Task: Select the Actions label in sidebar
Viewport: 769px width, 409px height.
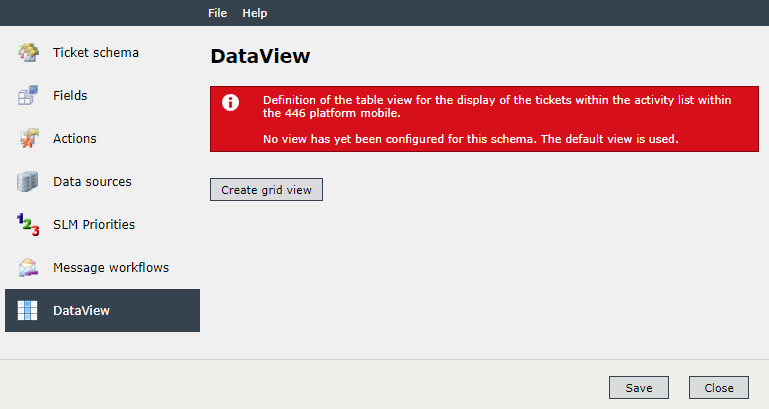Action: (75, 139)
